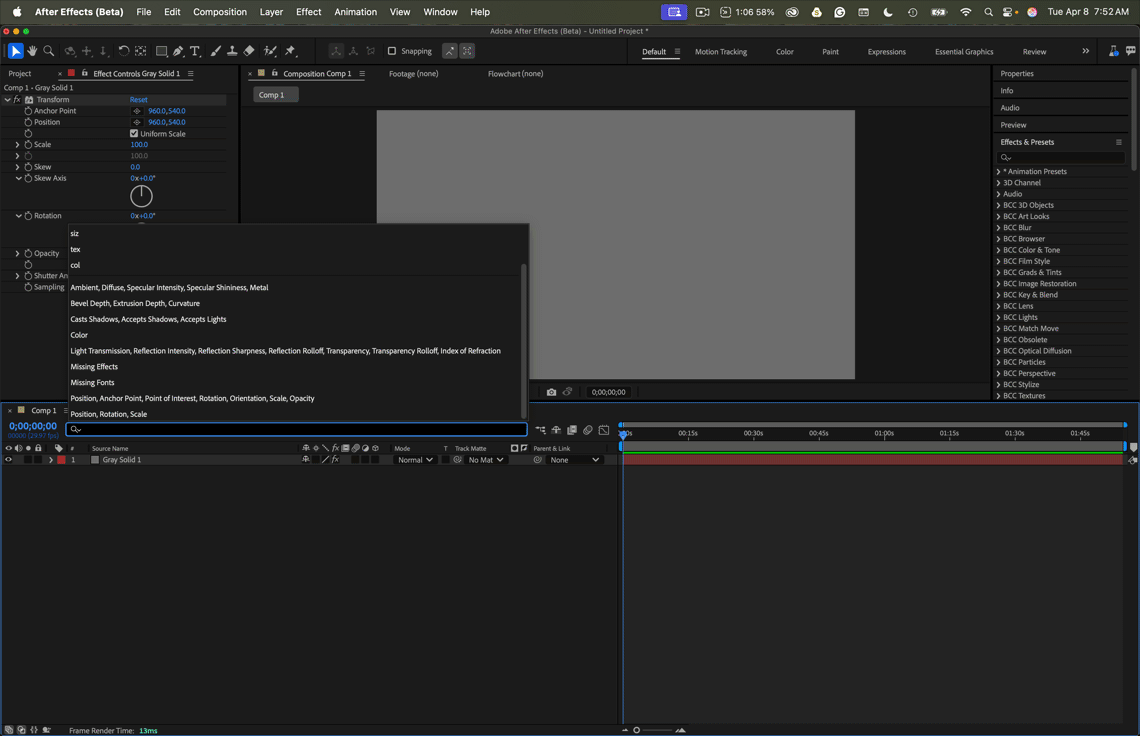This screenshot has height=736, width=1140.
Task: Expand Gray Solid 1 layer properties
Action: (50, 460)
